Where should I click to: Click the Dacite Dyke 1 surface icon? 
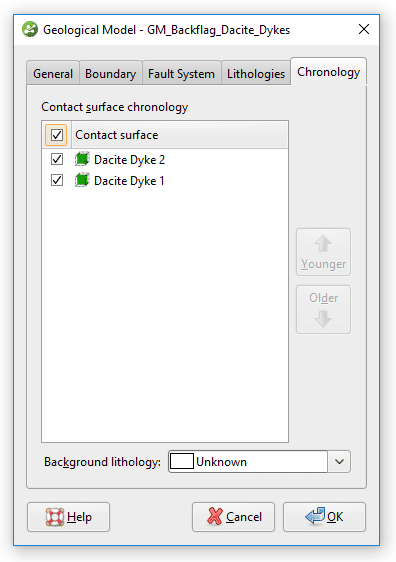coord(82,180)
